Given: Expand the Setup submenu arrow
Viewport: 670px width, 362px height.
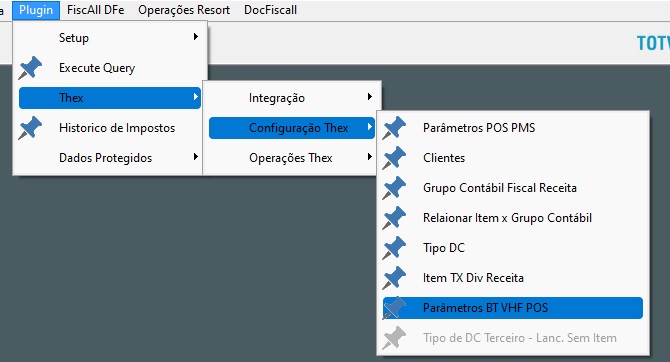Looking at the screenshot, I should [x=196, y=37].
